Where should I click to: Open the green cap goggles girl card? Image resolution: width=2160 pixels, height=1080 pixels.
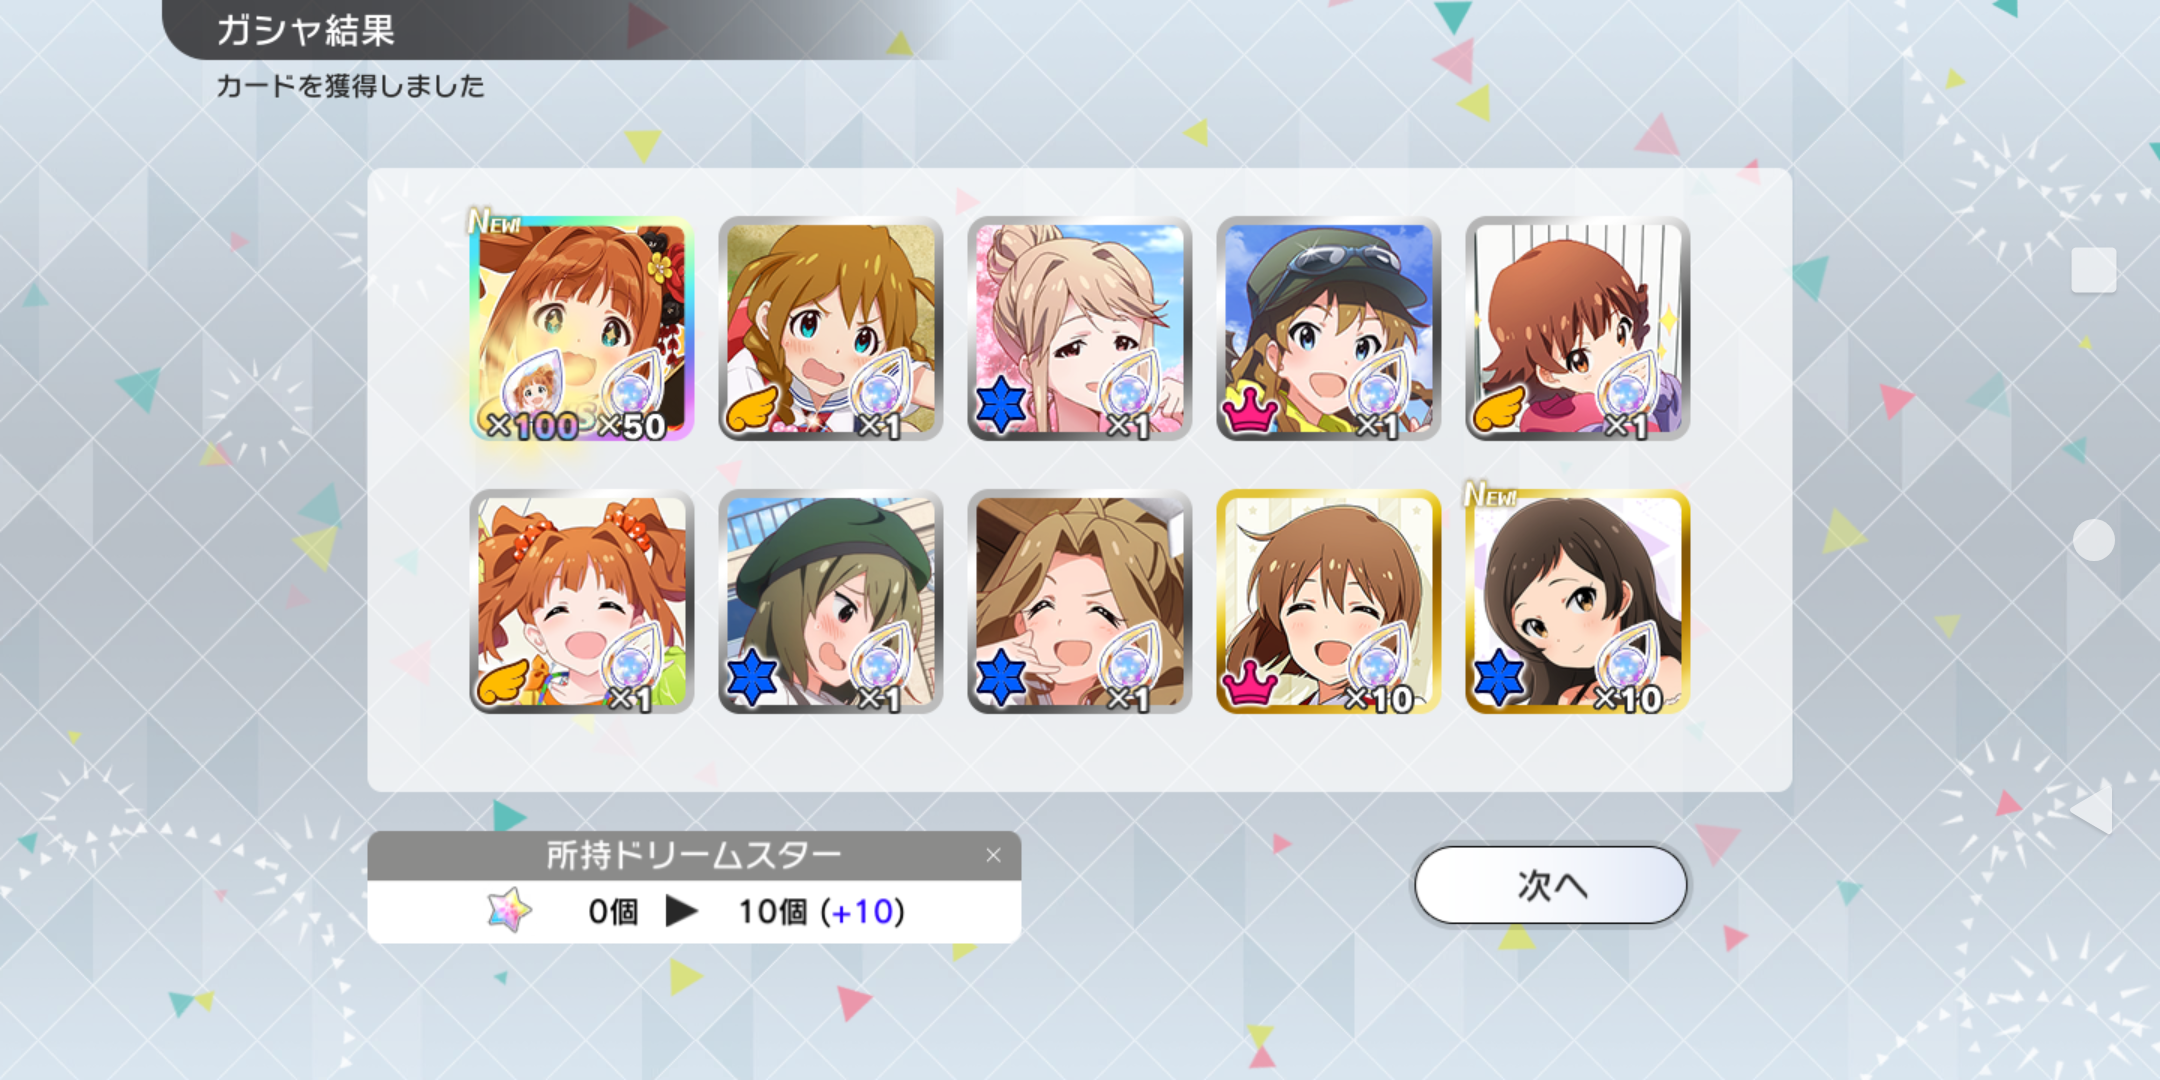tap(1328, 329)
